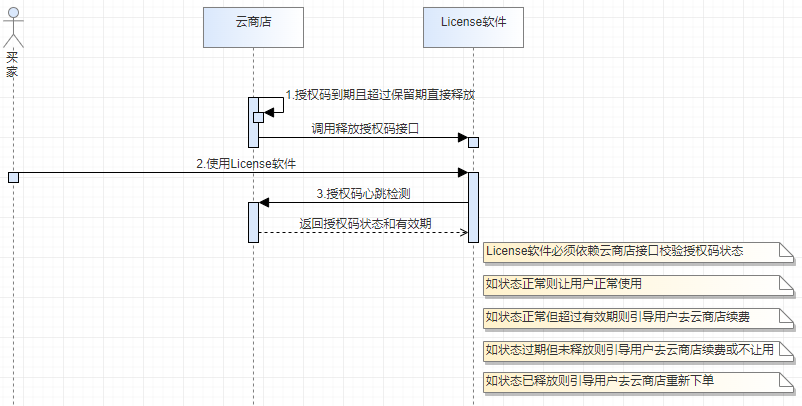Image resolution: width=802 pixels, height=406 pixels.
Task: Select the License软件 lifeline header box
Action: [x=473, y=26]
